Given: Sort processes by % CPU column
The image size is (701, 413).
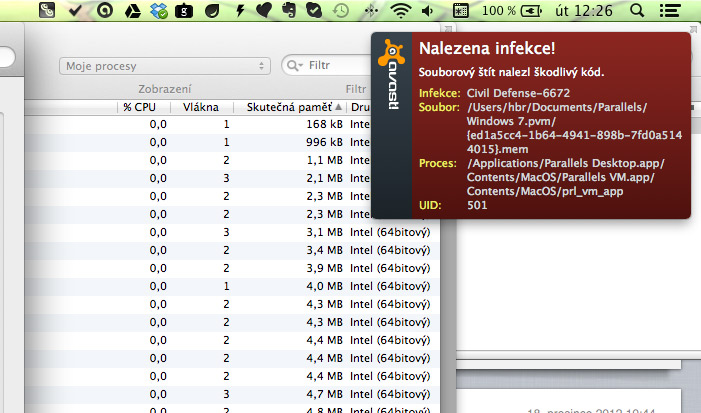Looking at the screenshot, I should [142, 107].
